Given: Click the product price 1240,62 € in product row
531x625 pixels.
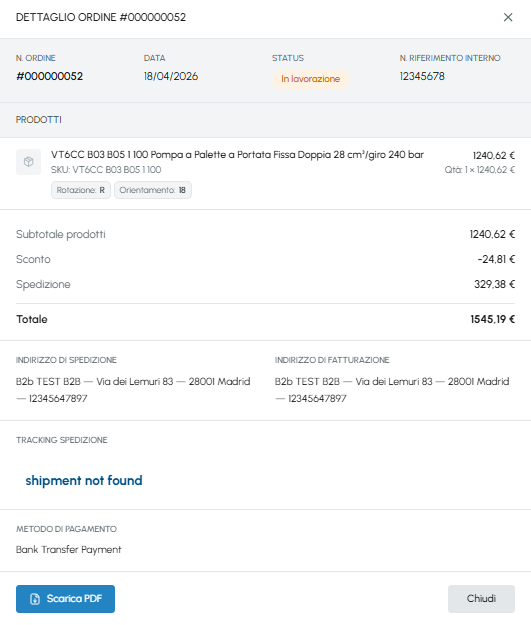Looking at the screenshot, I should click(x=494, y=155).
